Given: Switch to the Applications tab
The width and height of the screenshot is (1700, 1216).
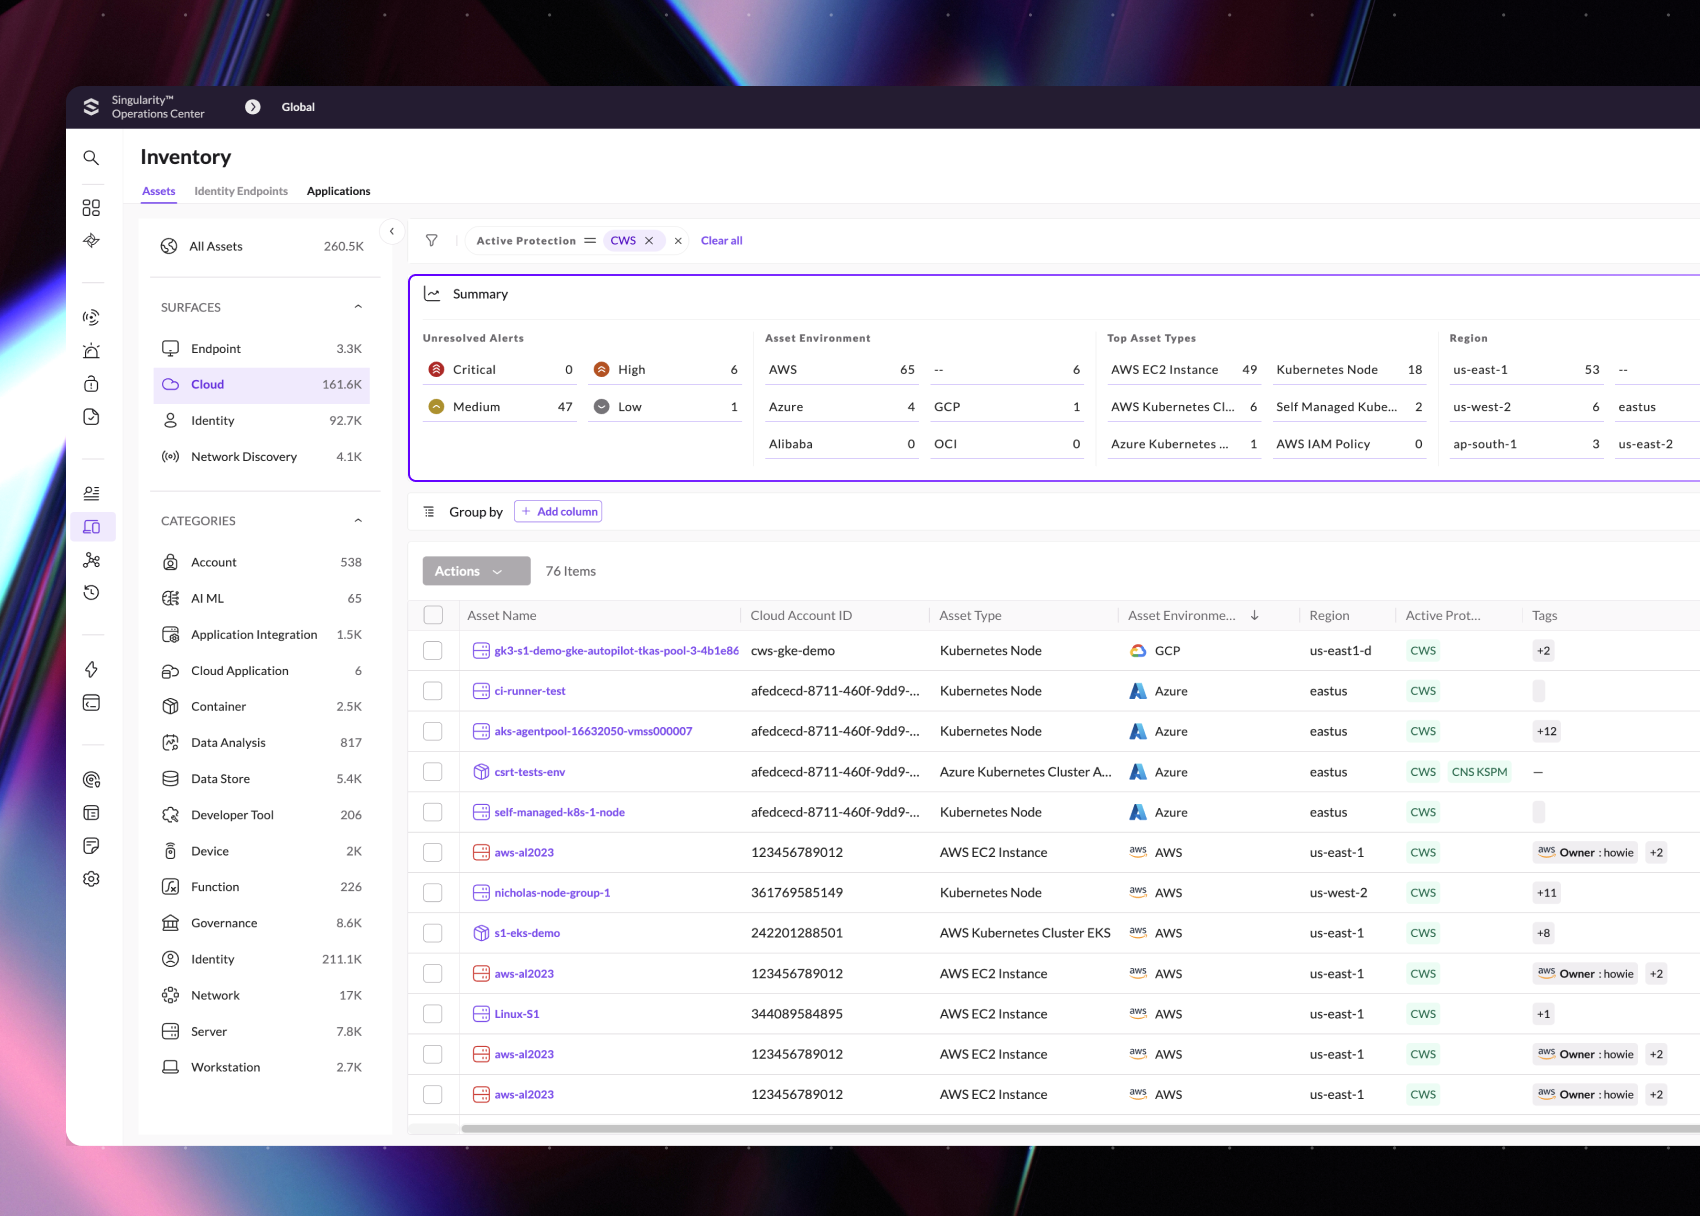Looking at the screenshot, I should (x=338, y=191).
